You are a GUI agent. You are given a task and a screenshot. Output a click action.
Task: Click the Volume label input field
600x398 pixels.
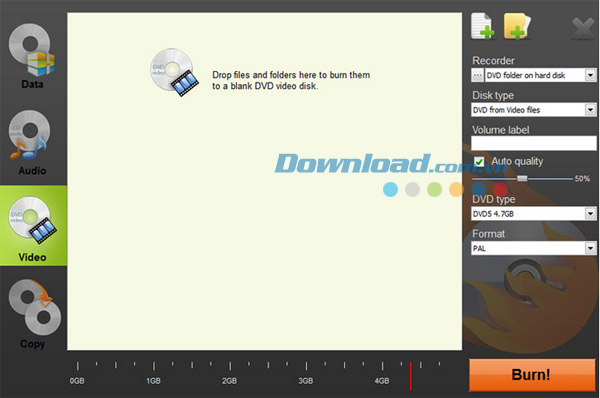tap(533, 144)
